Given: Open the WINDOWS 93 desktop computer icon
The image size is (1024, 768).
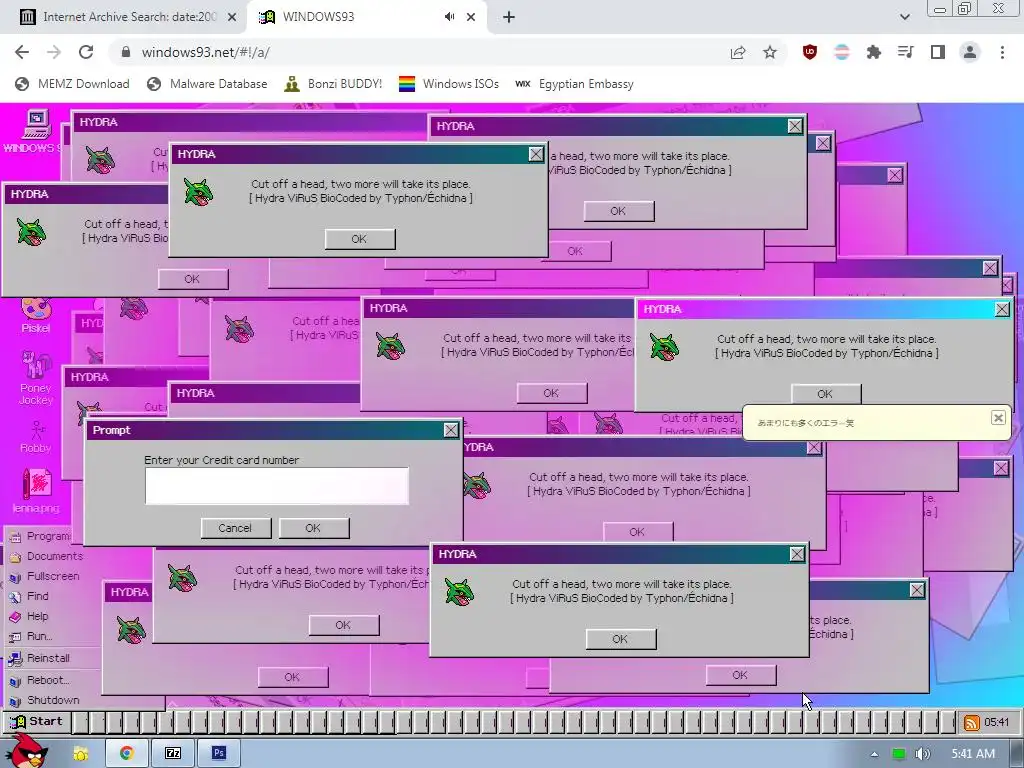Looking at the screenshot, I should tap(34, 132).
